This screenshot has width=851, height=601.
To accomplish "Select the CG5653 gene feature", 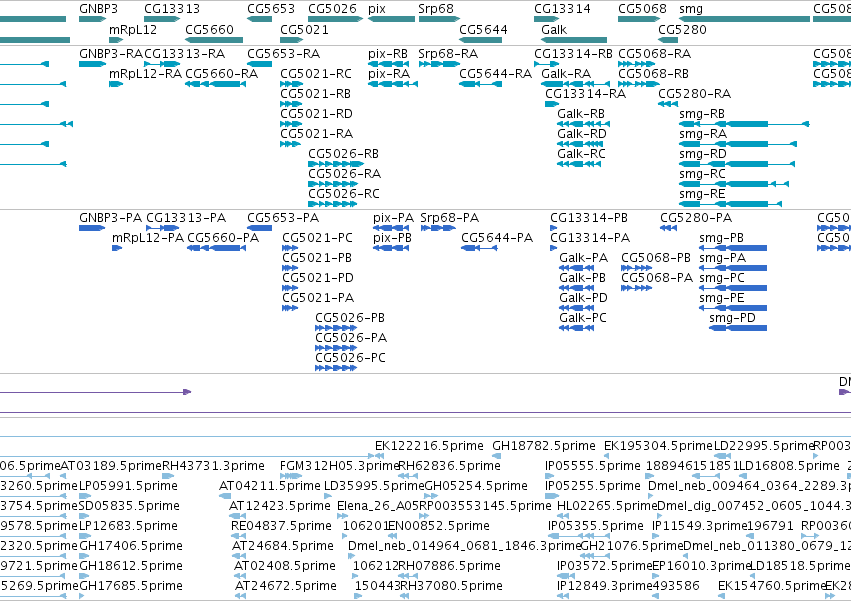I will pos(259,19).
